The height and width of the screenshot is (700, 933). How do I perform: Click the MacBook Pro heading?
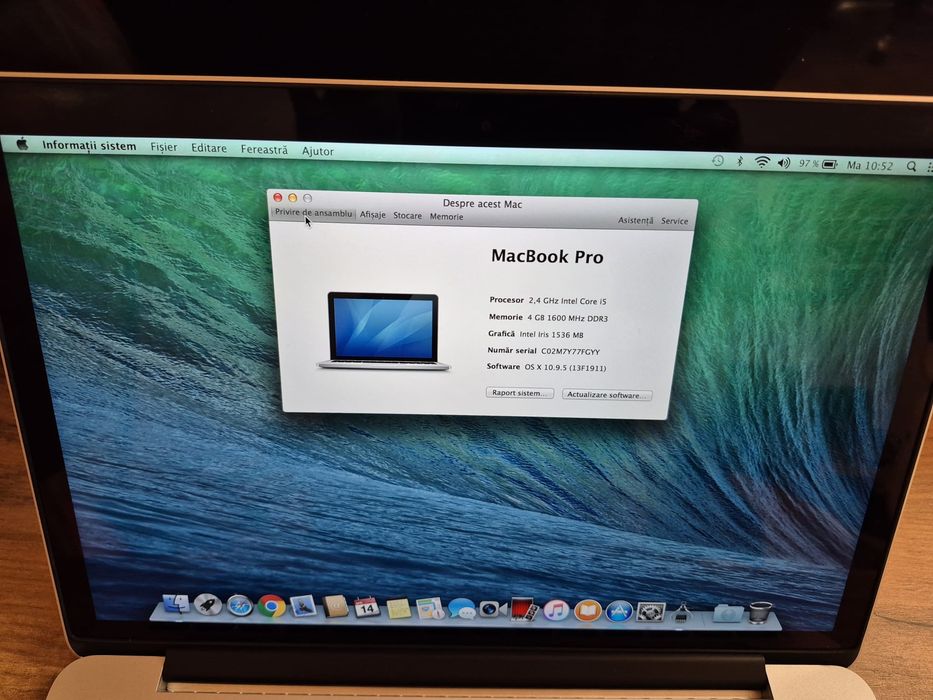click(547, 257)
